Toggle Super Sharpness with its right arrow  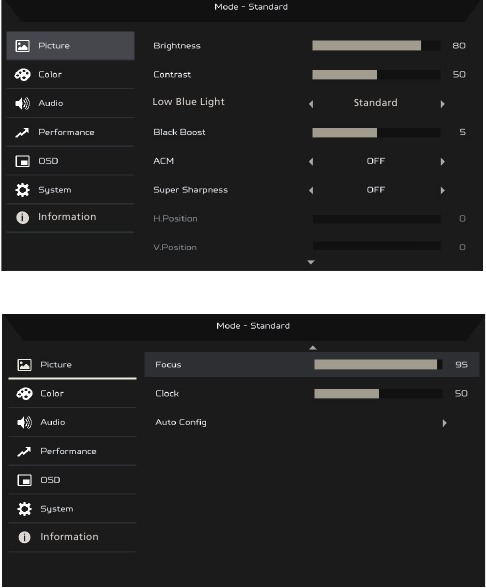(442, 190)
